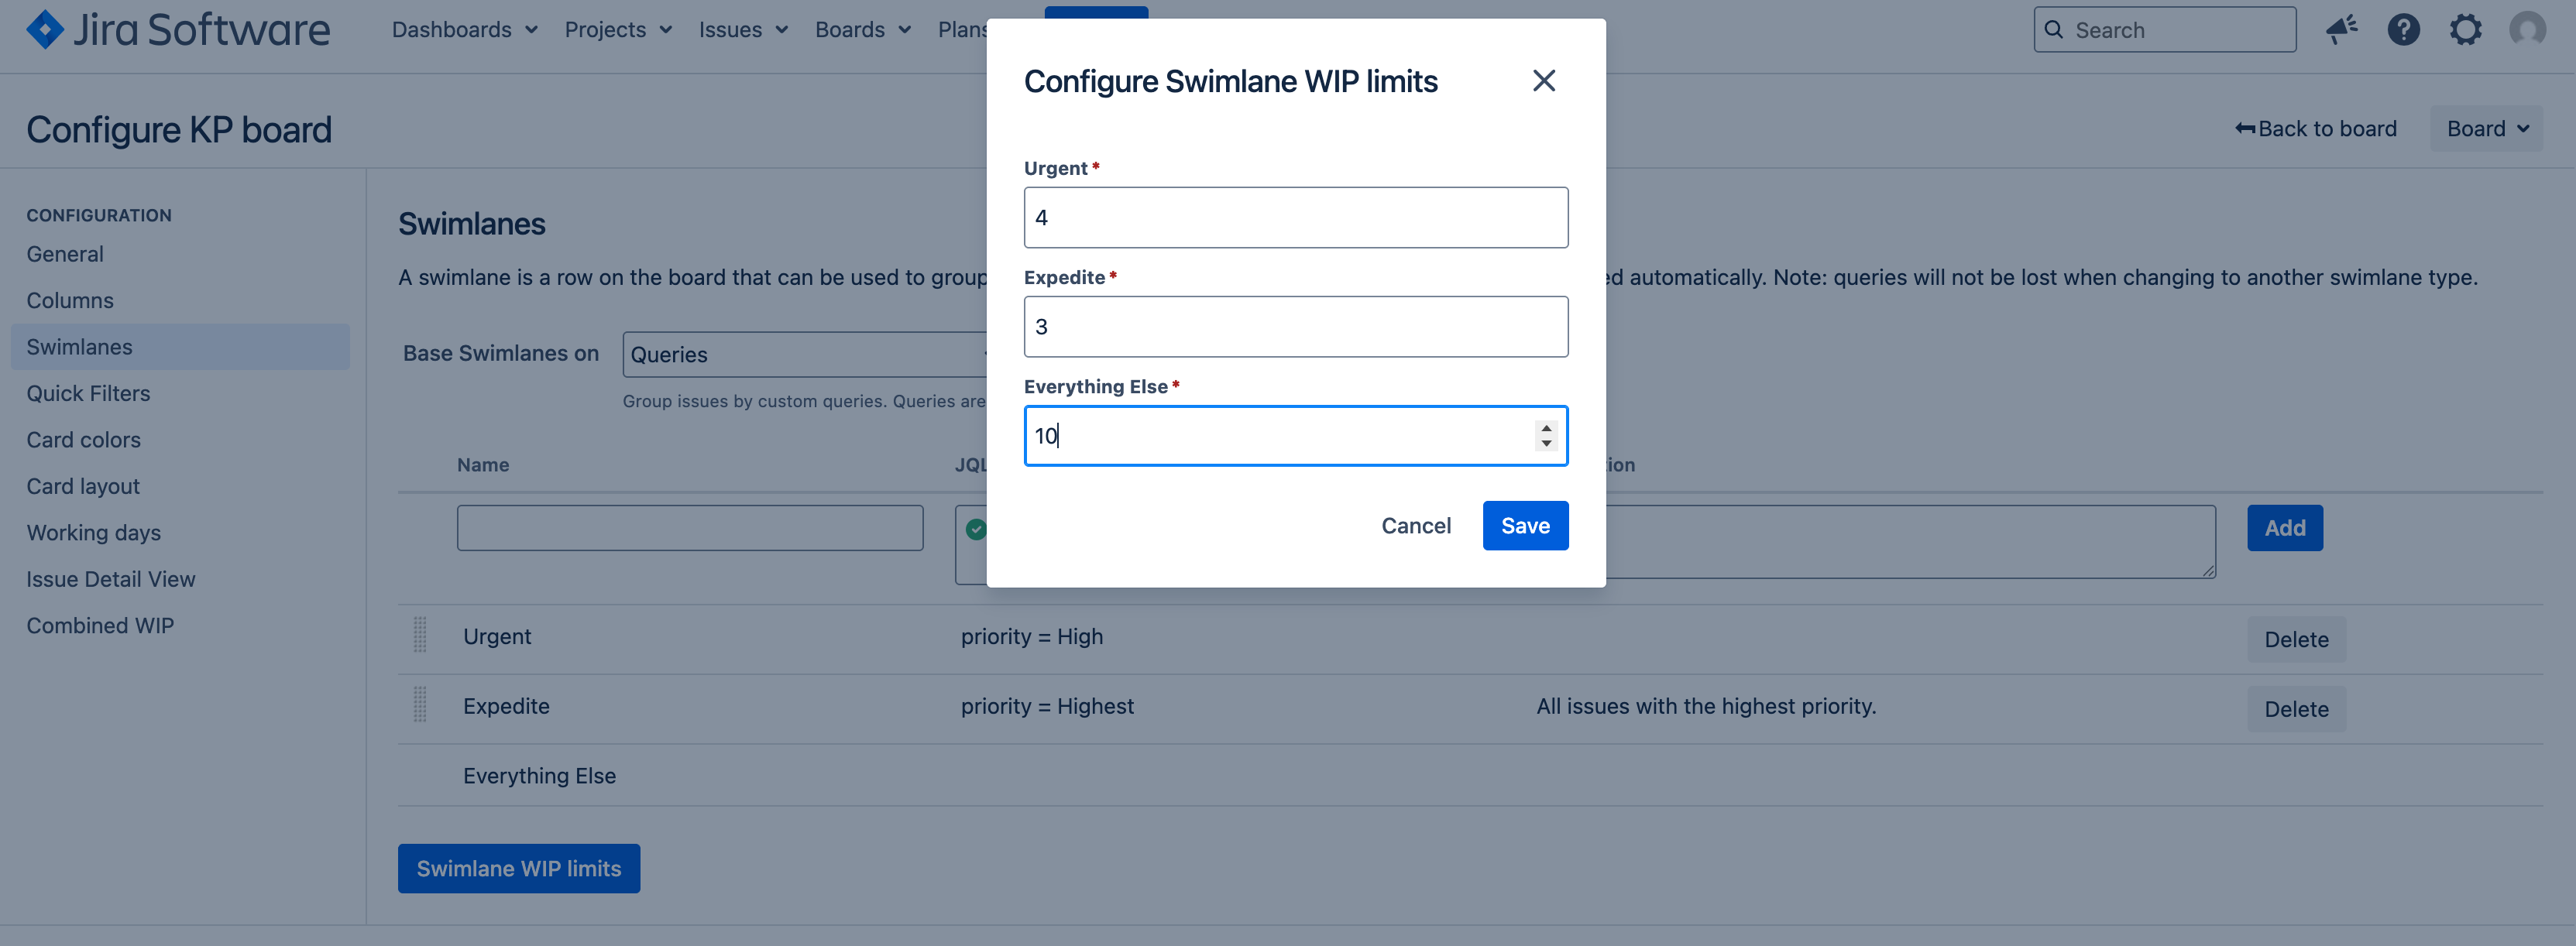Go to Working days configuration
Screen dimensions: 2576x946
[93, 533]
